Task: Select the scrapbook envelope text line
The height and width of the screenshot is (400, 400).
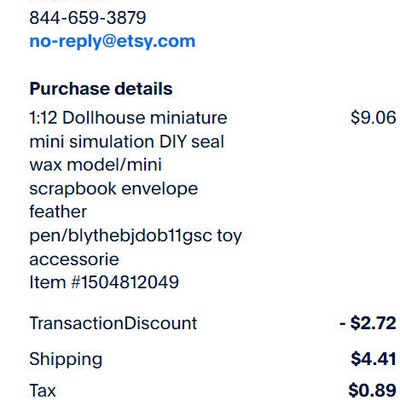Action: click(x=114, y=189)
